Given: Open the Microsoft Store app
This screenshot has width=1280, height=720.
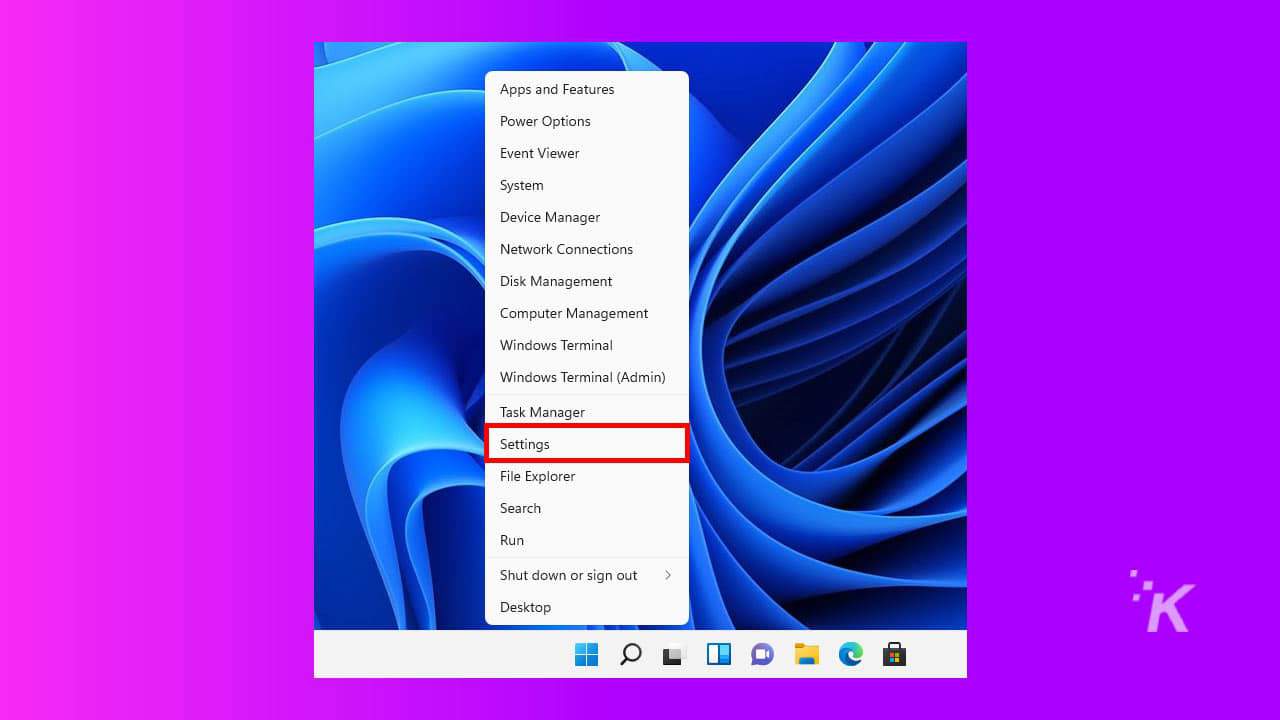Looking at the screenshot, I should pyautogui.click(x=893, y=654).
